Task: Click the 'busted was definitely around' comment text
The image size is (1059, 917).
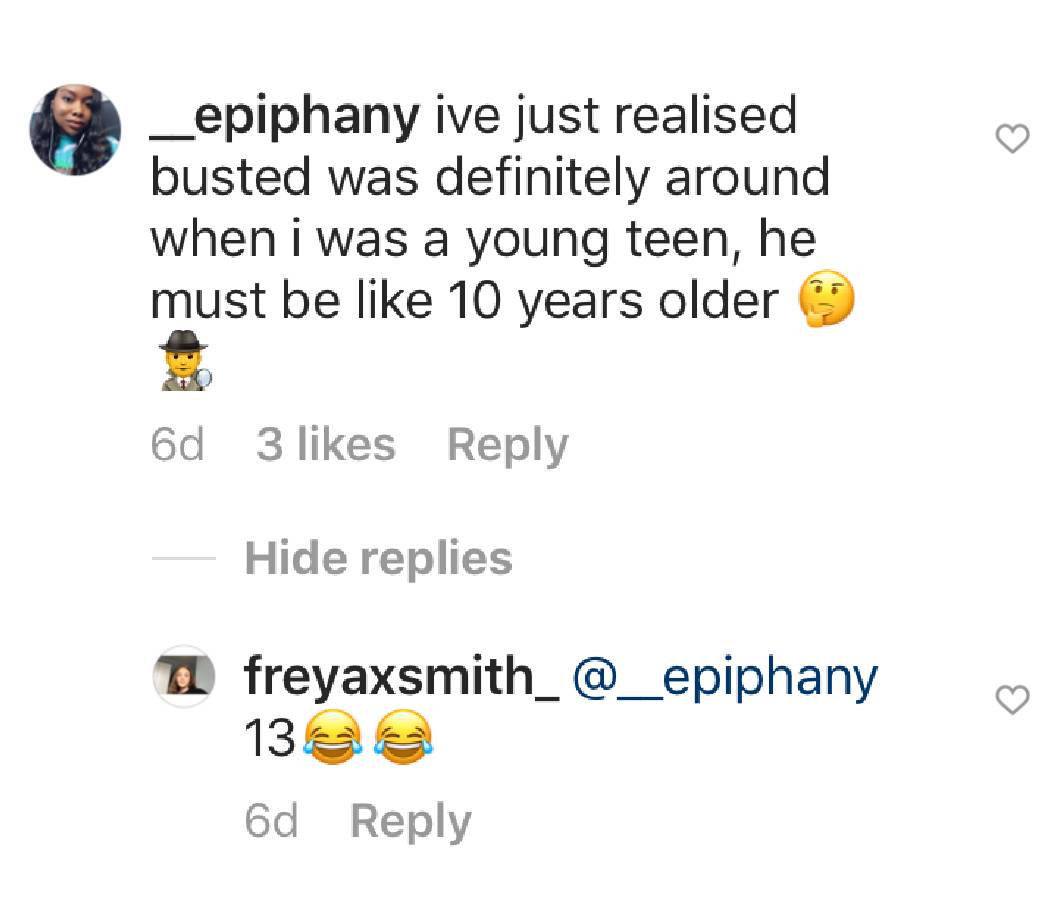Action: [x=490, y=178]
